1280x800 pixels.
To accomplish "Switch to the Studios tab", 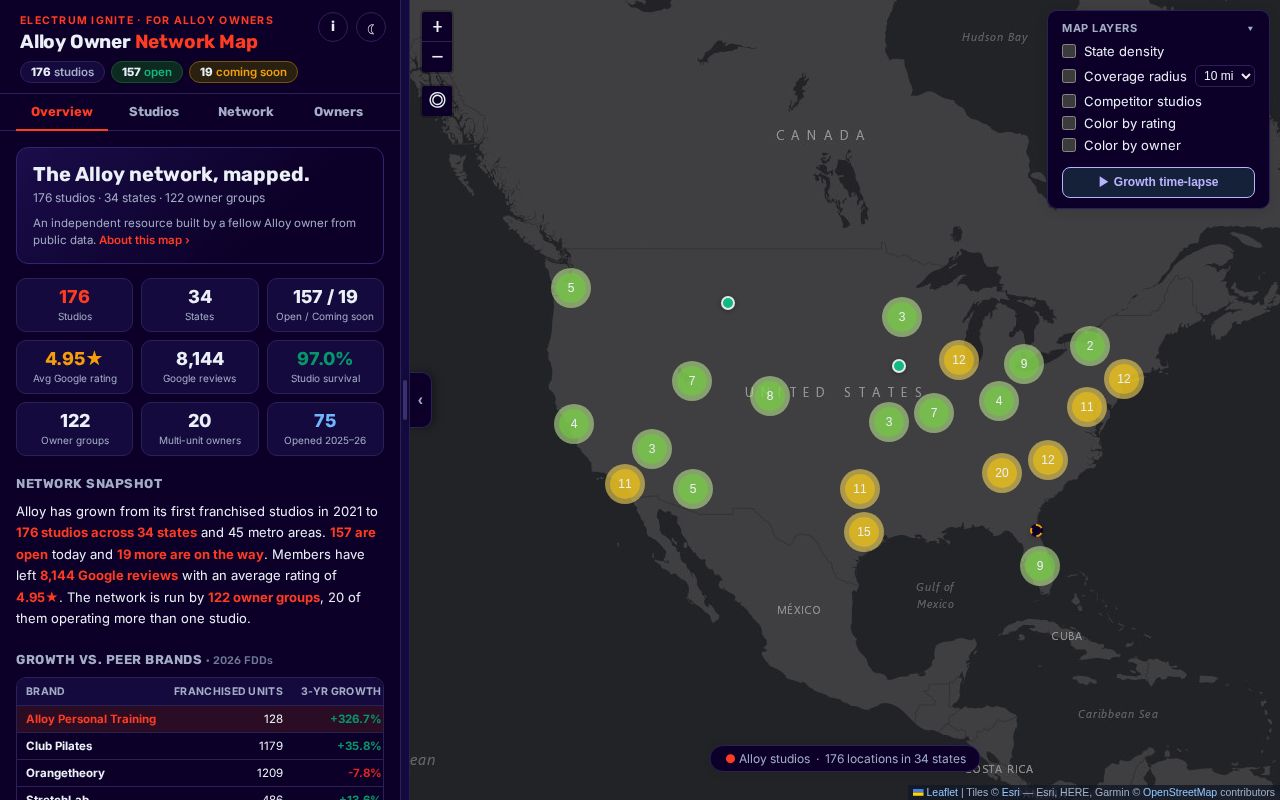I will point(154,112).
